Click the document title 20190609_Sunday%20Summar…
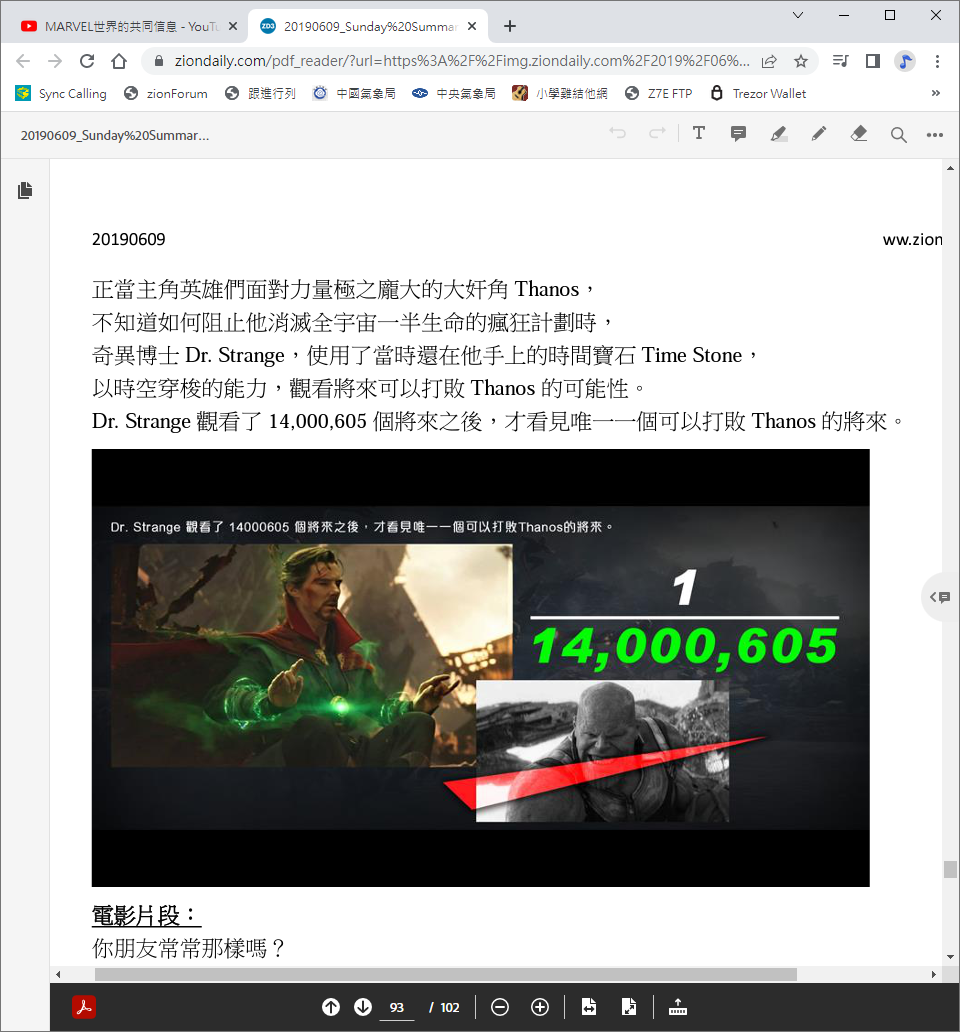This screenshot has width=960, height=1032. point(115,136)
